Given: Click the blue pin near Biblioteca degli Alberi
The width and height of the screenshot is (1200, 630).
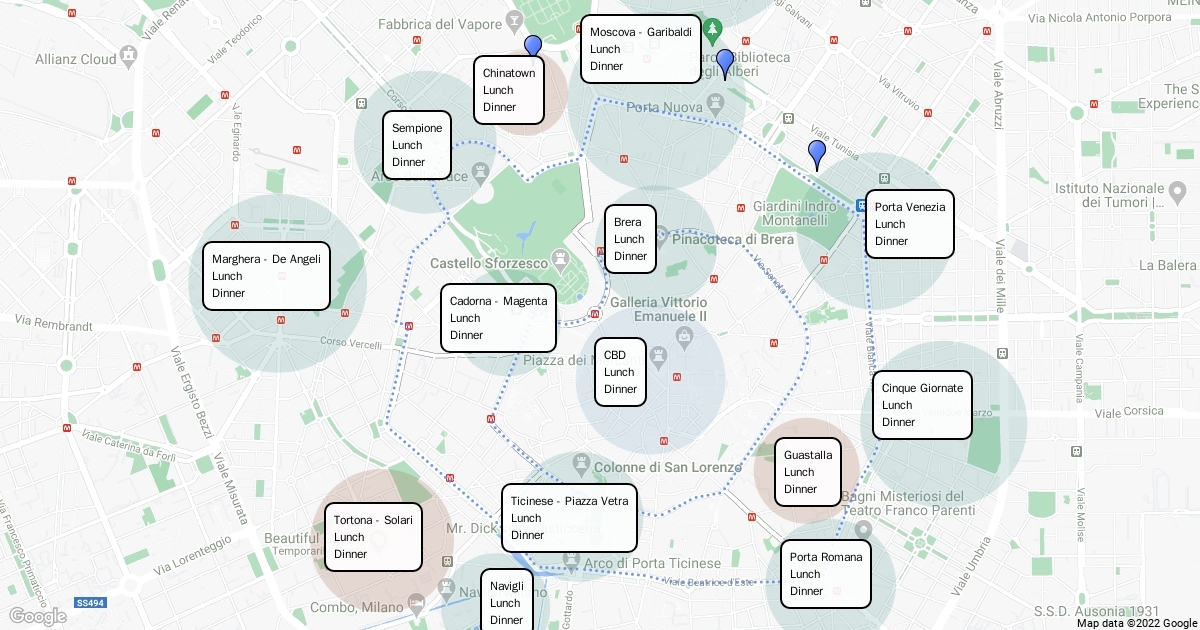Looking at the screenshot, I should coord(725,60).
